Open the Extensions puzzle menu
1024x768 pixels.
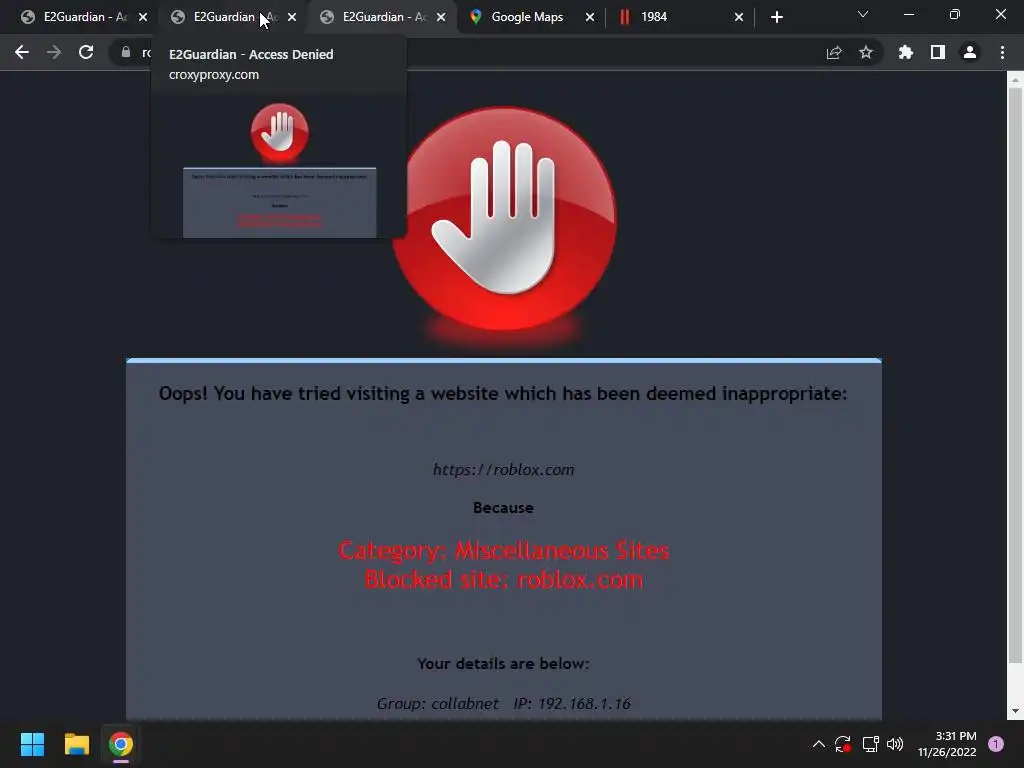[x=906, y=52]
